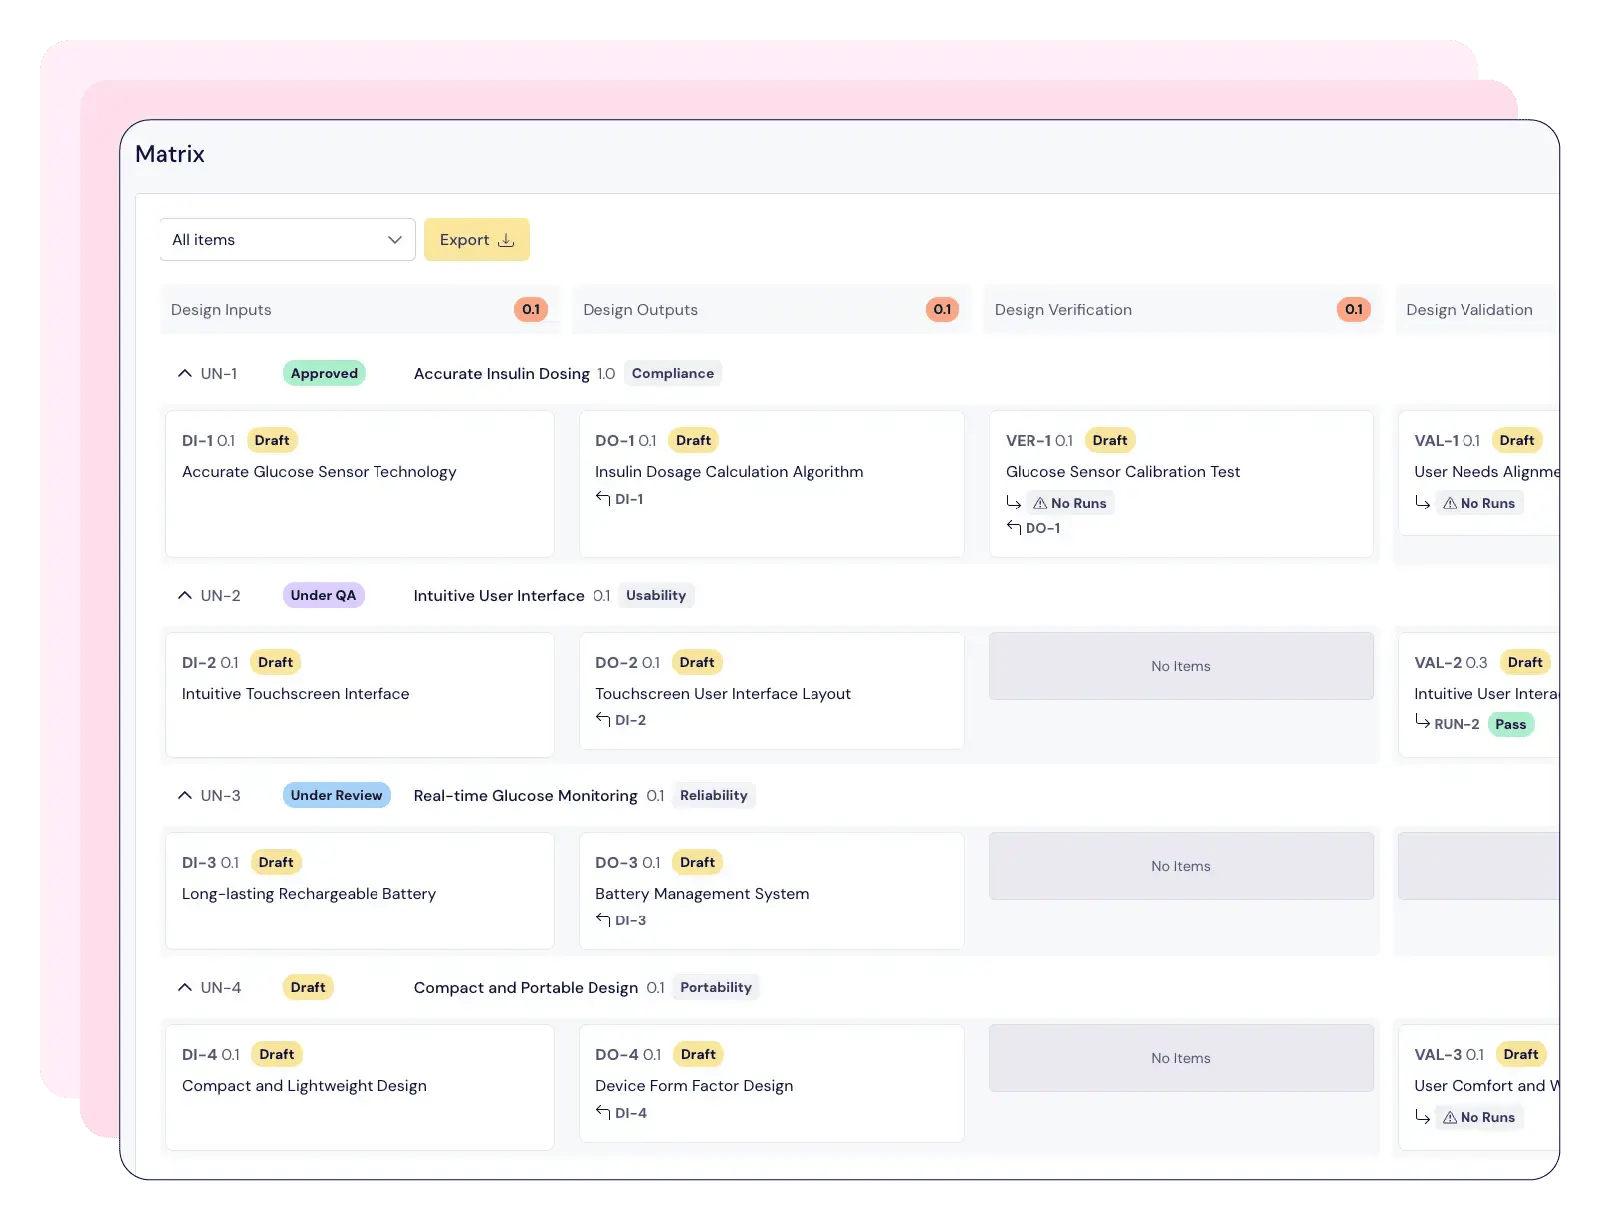Click the Draft badge on DI-3
This screenshot has height=1220, width=1600.
pyautogui.click(x=276, y=862)
